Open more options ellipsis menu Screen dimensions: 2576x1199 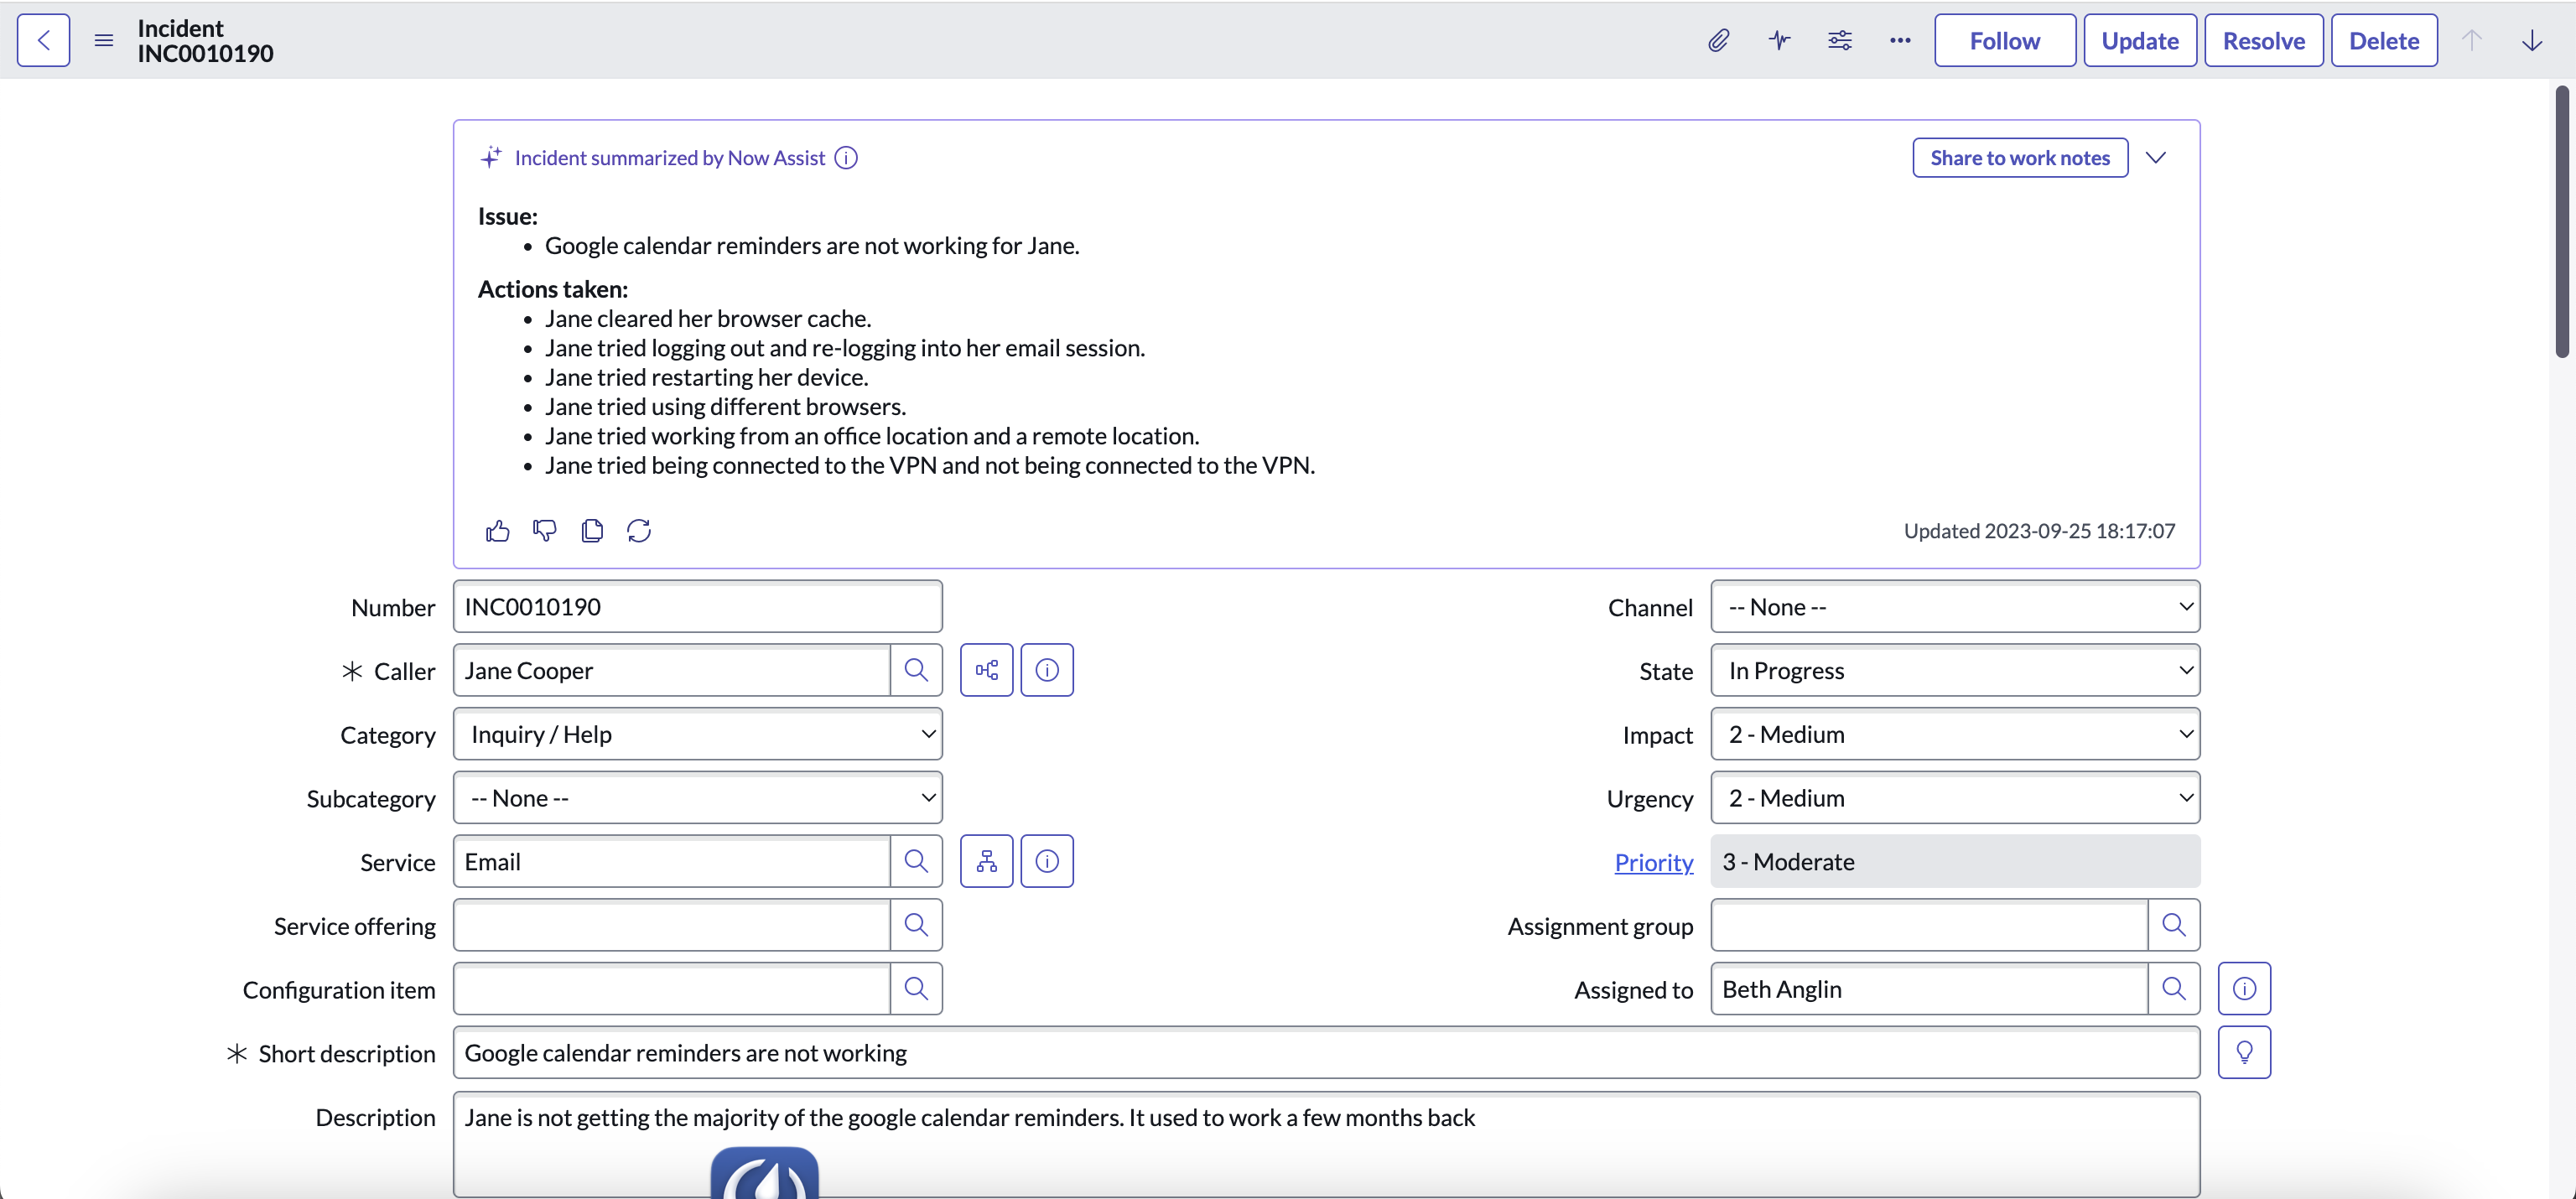[1900, 40]
